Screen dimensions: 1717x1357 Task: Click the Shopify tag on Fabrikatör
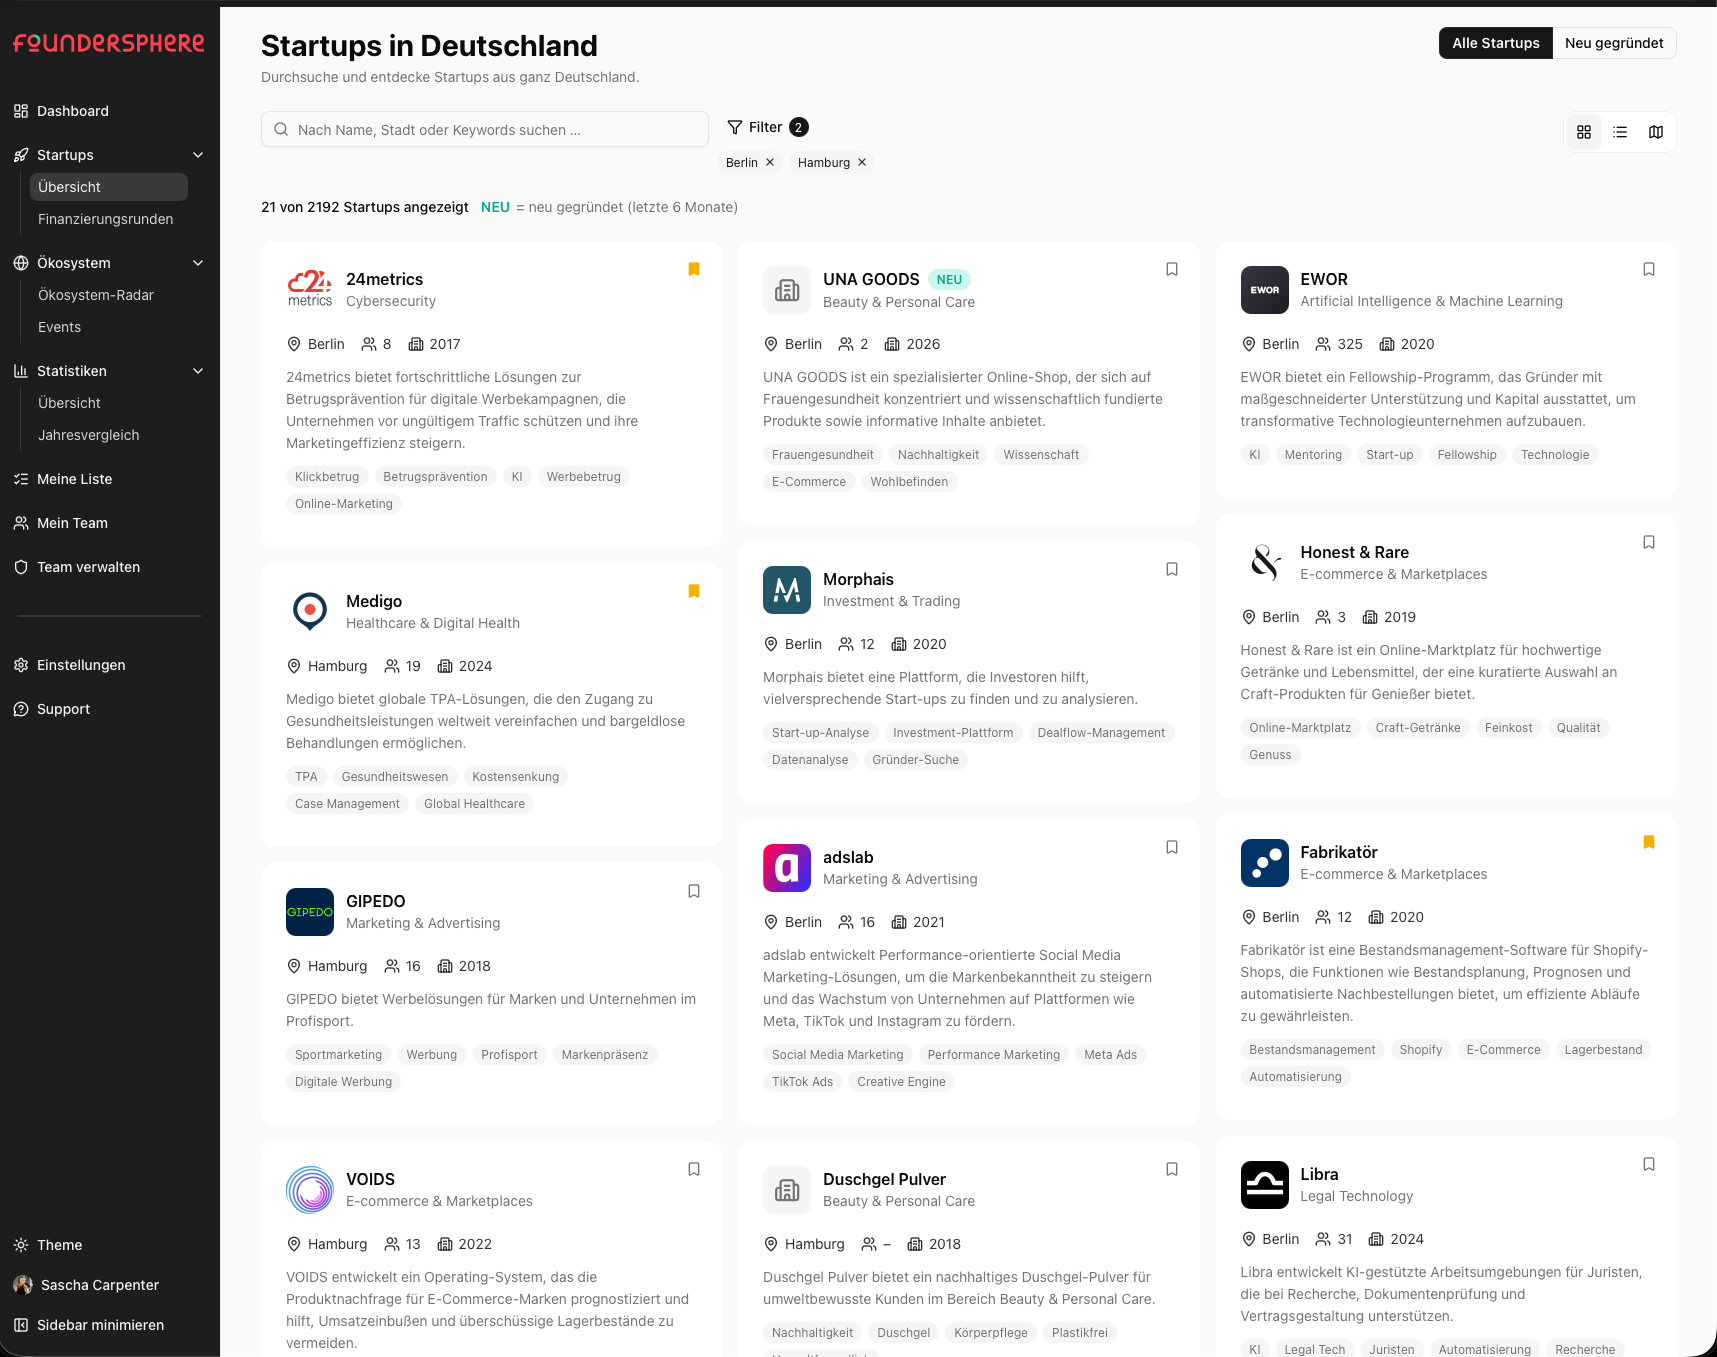1420,1050
